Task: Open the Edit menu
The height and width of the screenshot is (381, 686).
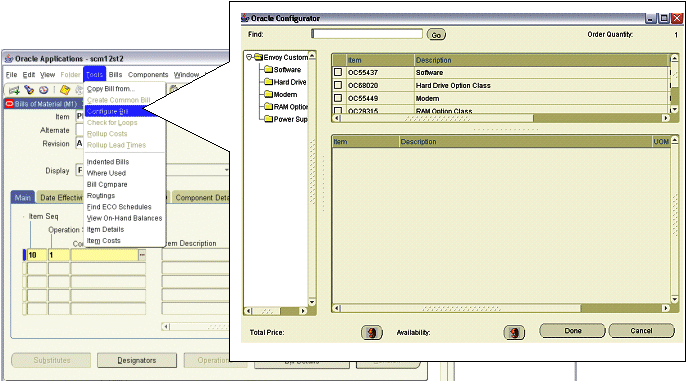Action: click(29, 75)
